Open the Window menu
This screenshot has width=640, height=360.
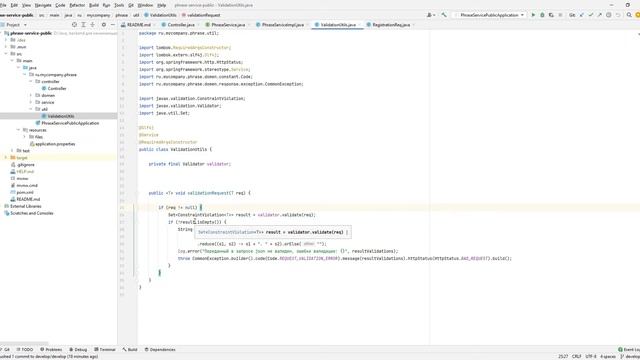145,5
